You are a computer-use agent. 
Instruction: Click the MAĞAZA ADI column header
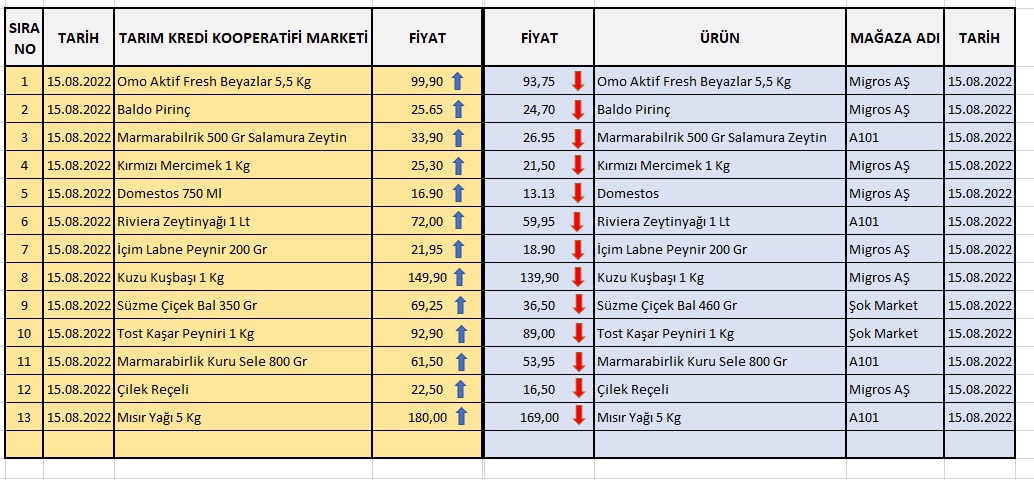click(x=894, y=37)
